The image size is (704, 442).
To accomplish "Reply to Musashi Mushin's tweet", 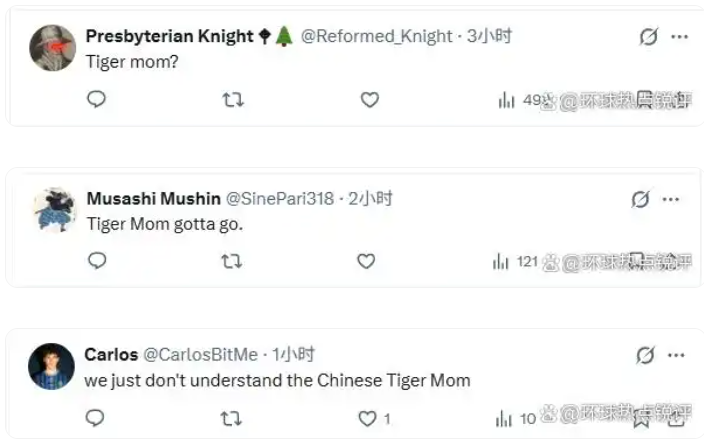I will pyautogui.click(x=97, y=261).
